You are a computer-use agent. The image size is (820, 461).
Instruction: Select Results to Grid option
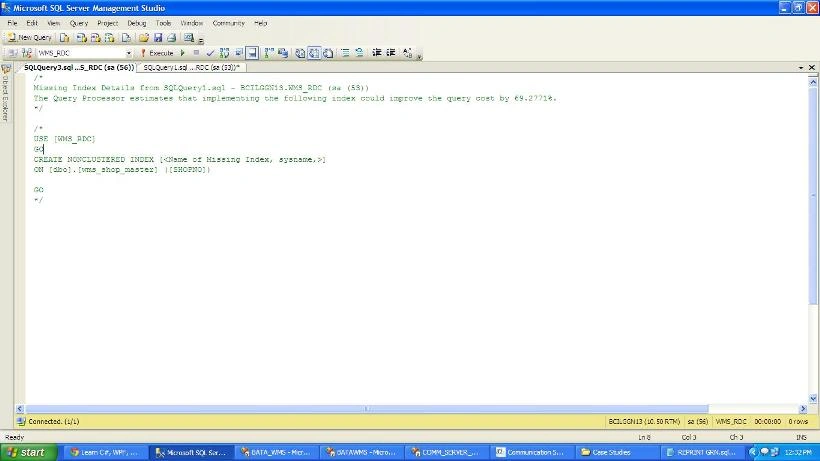(x=314, y=53)
